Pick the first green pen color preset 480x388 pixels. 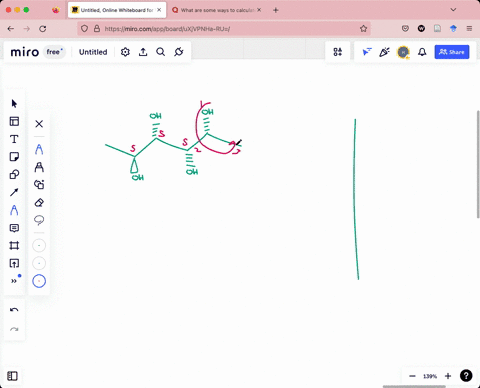(x=39, y=246)
